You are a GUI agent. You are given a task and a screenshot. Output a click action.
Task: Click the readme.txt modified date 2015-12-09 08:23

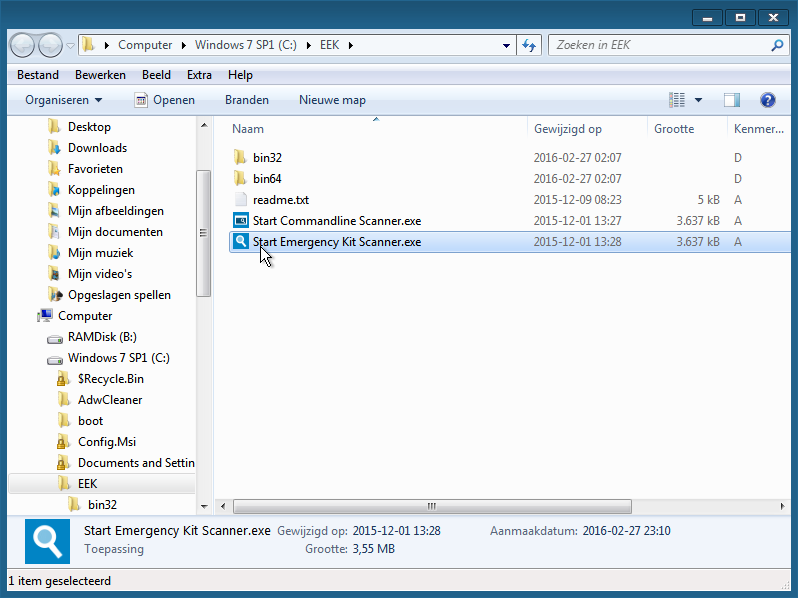click(x=577, y=200)
